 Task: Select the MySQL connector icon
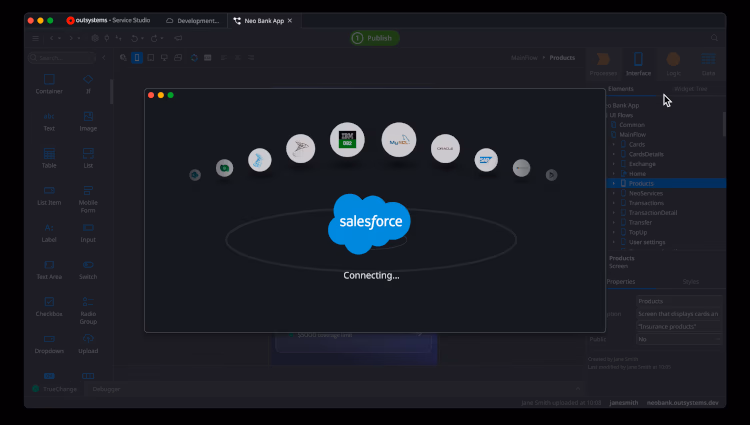click(x=399, y=140)
